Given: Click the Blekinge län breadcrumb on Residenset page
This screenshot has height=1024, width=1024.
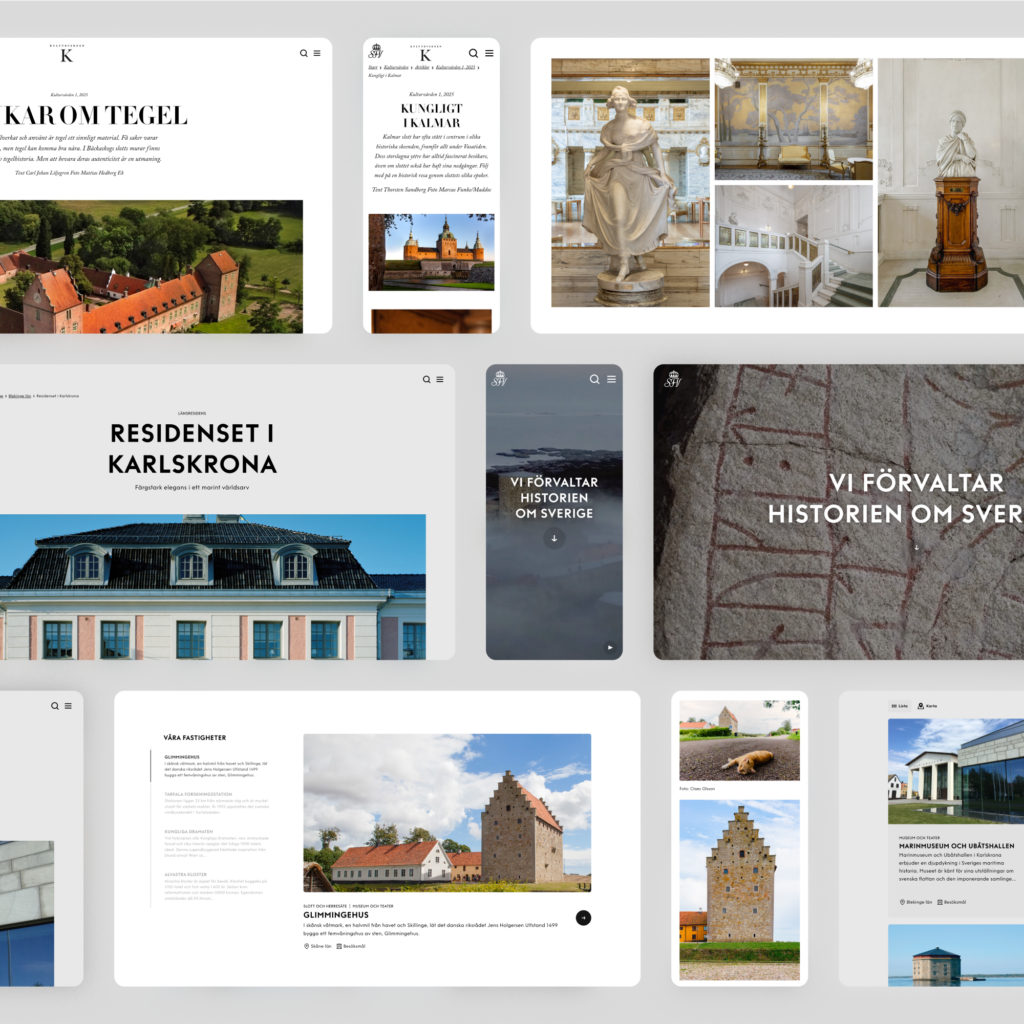Looking at the screenshot, I should point(20,396).
